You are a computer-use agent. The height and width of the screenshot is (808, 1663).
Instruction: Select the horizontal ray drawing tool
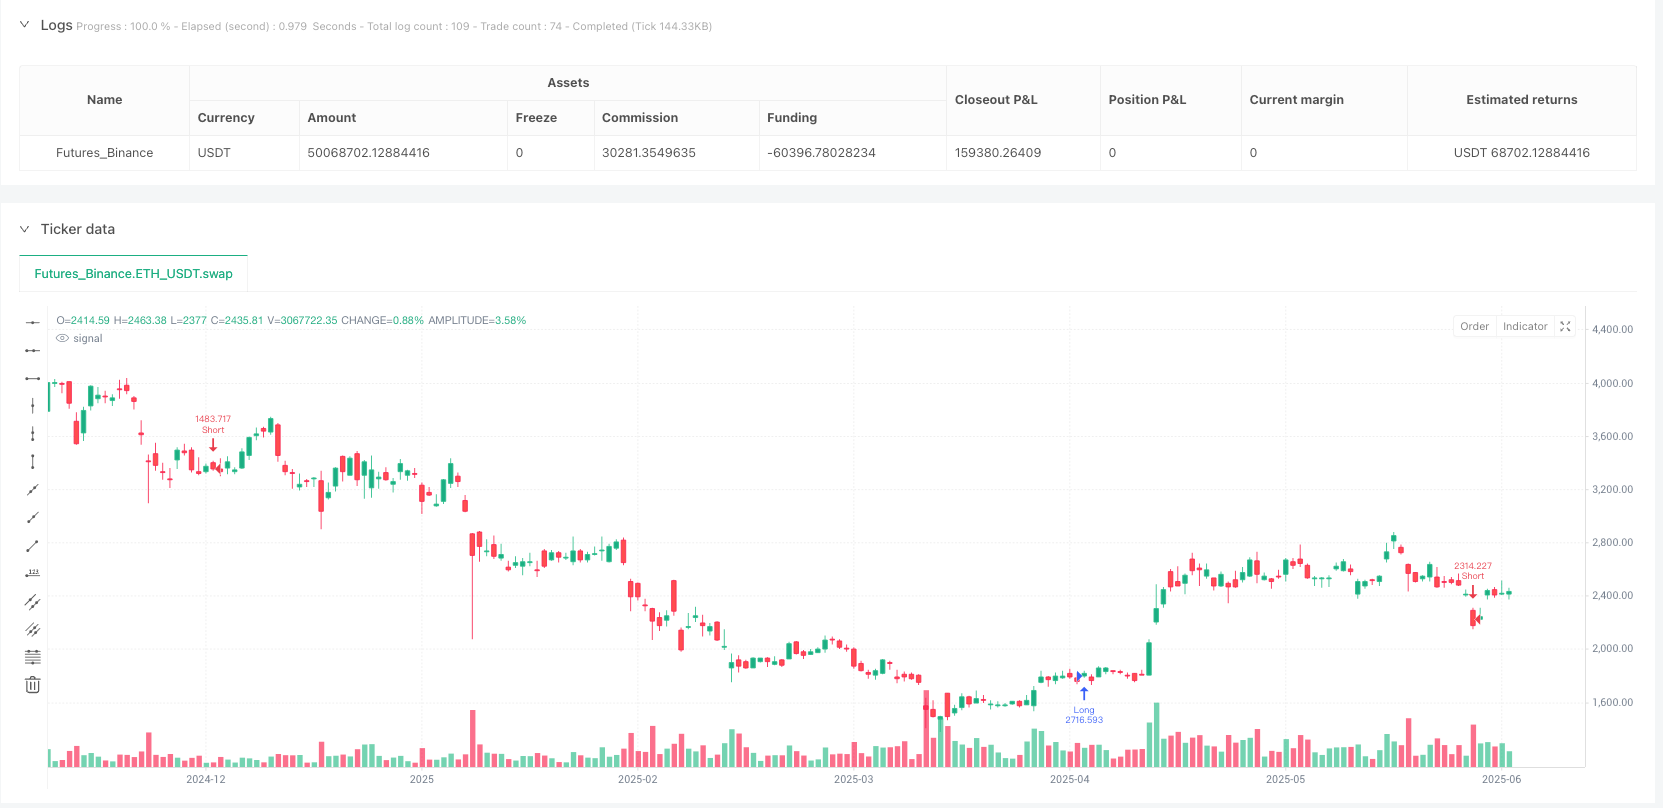[x=32, y=350]
